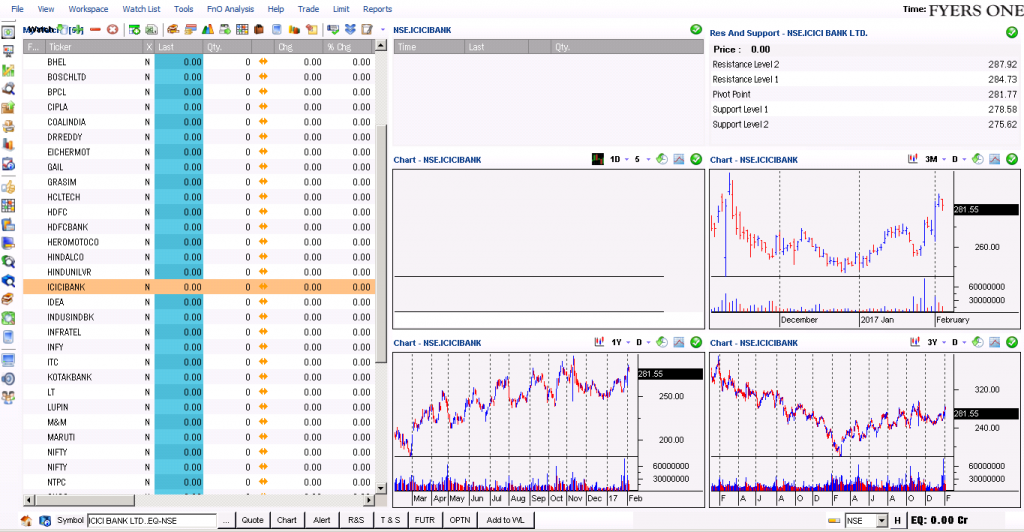The width and height of the screenshot is (1024, 532).
Task: Open the File menu
Action: pos(18,9)
